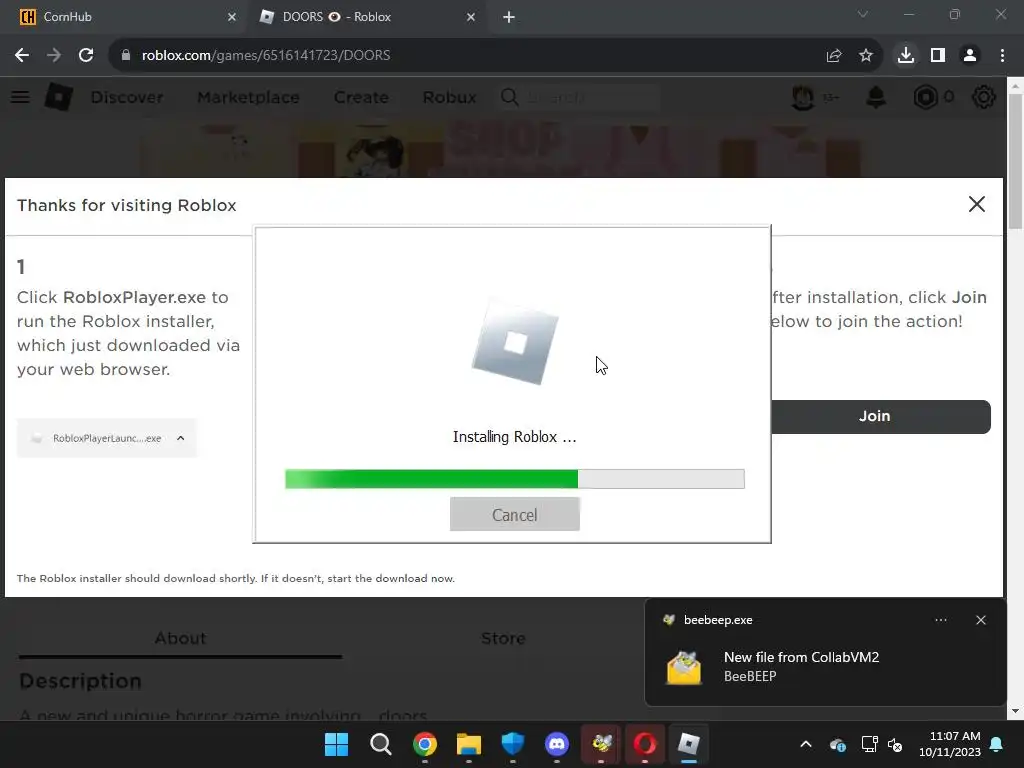Switch to the CornHub tab
This screenshot has width=1024, height=768.
point(123,17)
